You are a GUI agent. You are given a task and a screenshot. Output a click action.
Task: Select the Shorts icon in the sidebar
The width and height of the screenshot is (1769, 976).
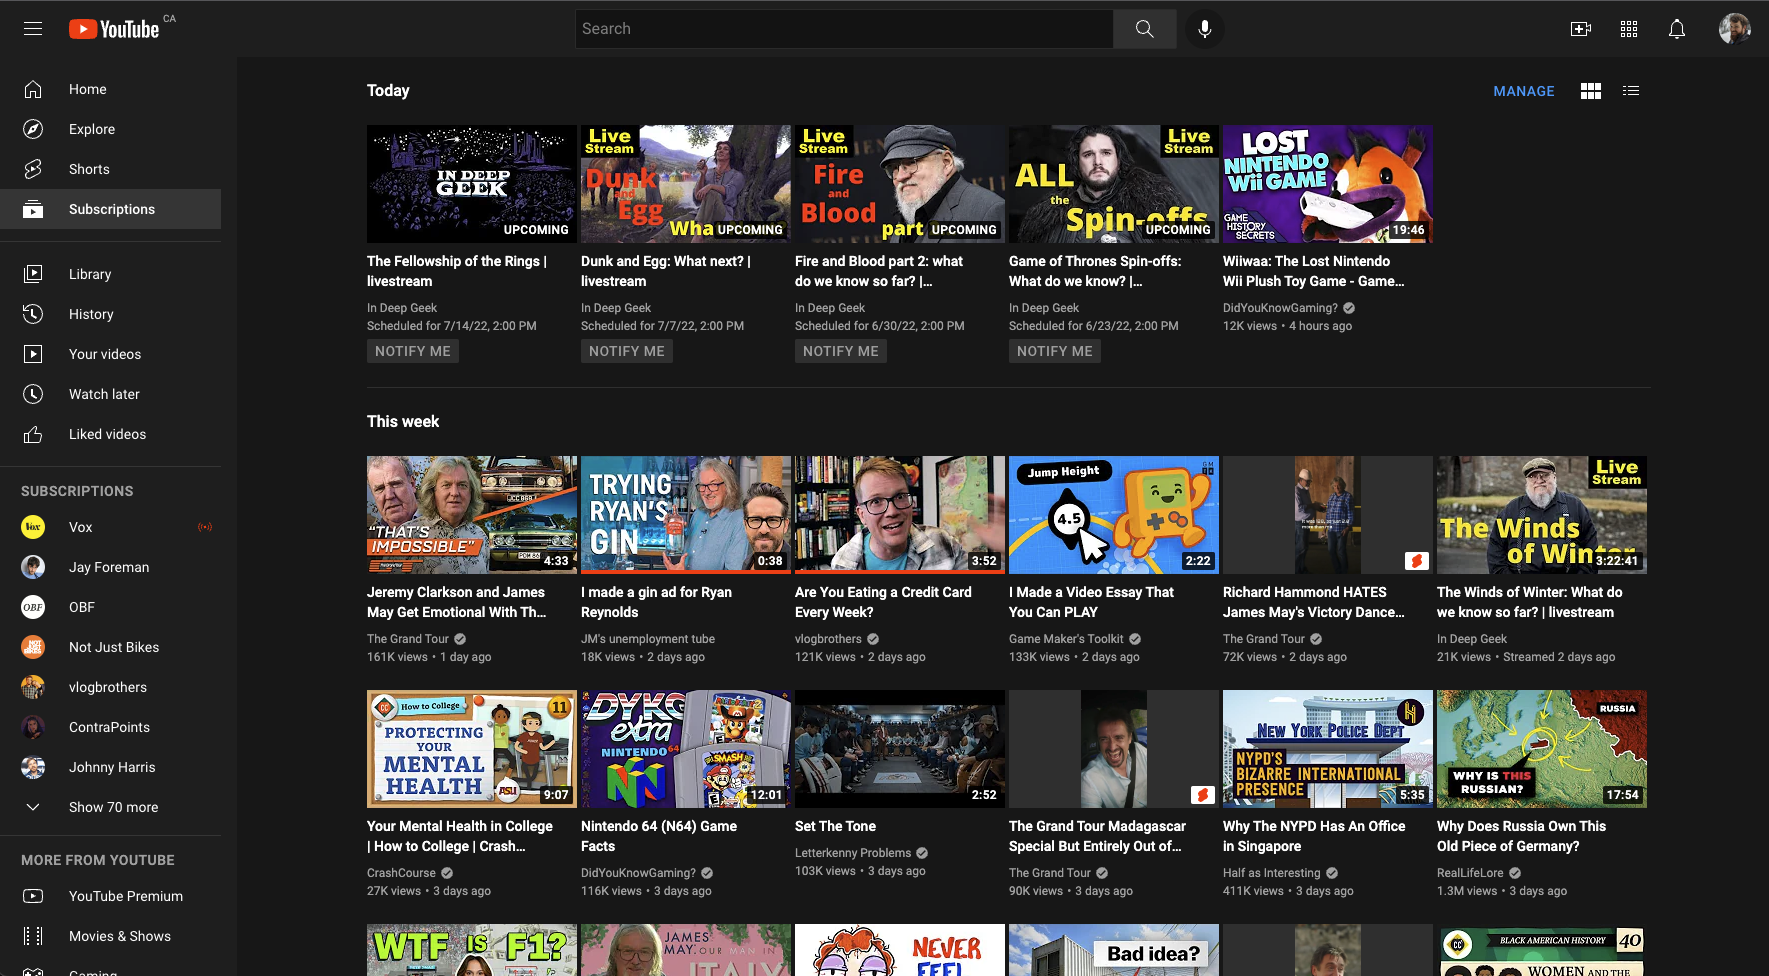[33, 169]
